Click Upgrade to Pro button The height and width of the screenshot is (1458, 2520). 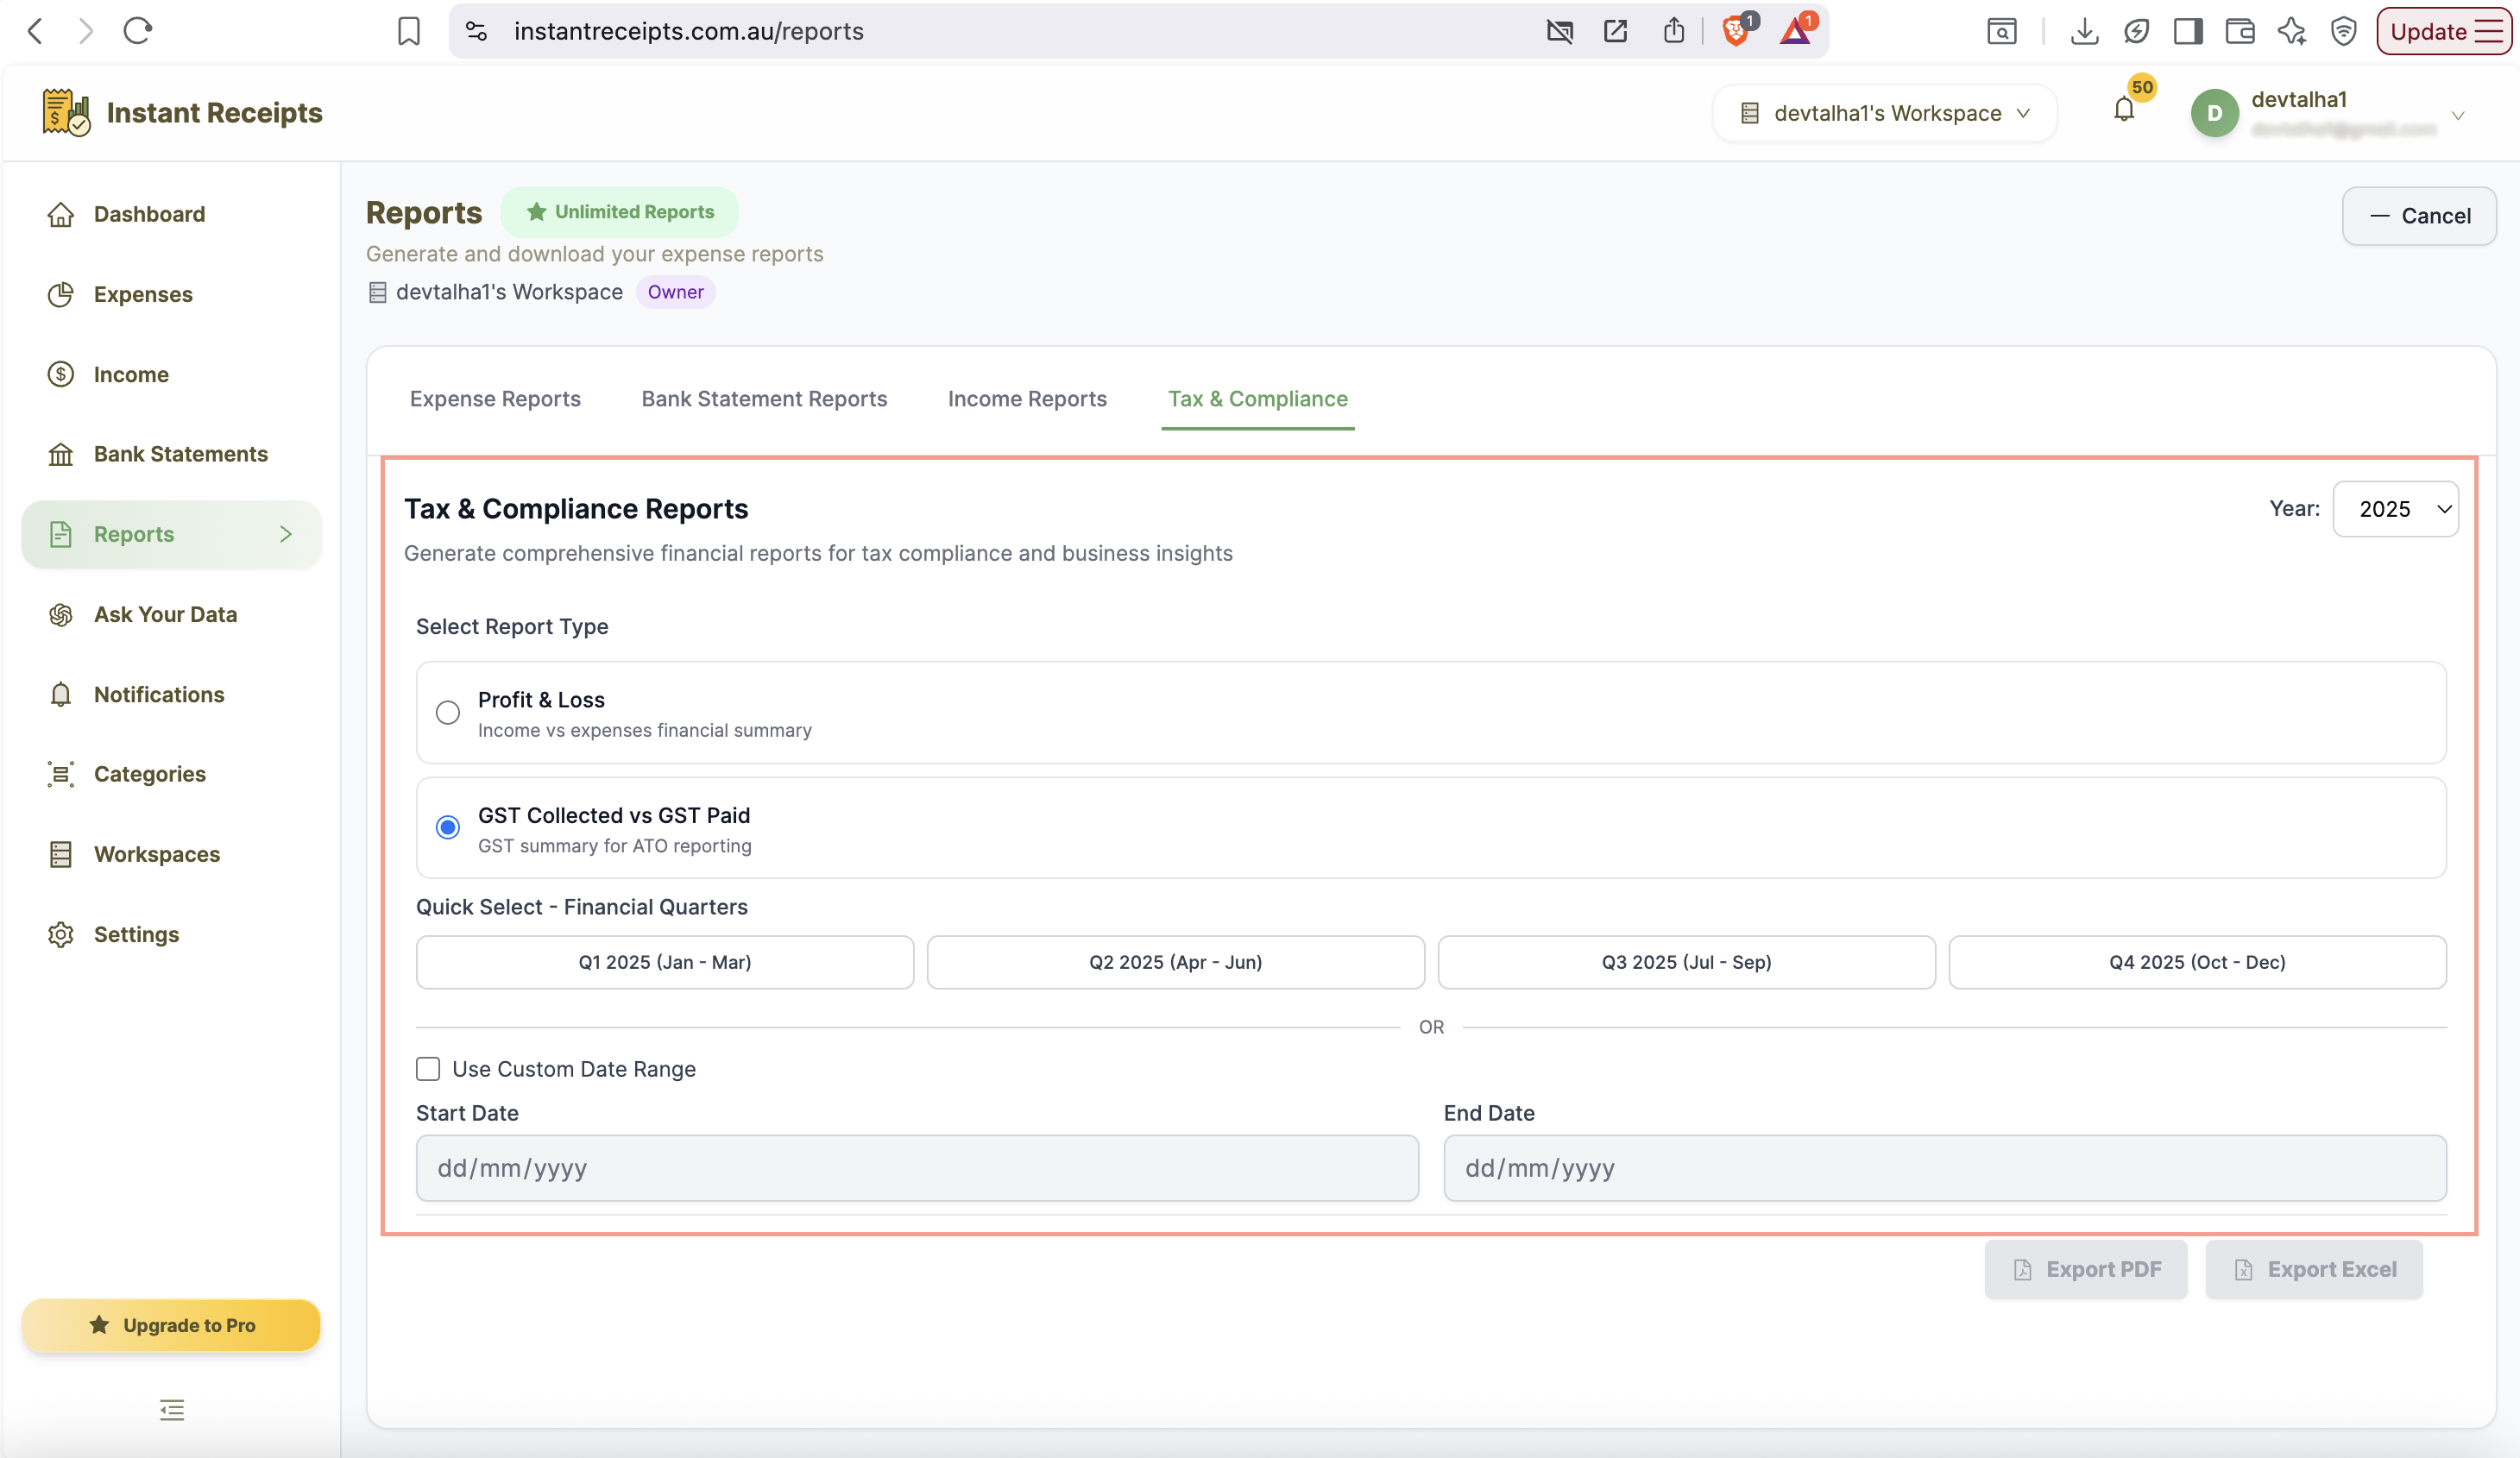pos(171,1326)
